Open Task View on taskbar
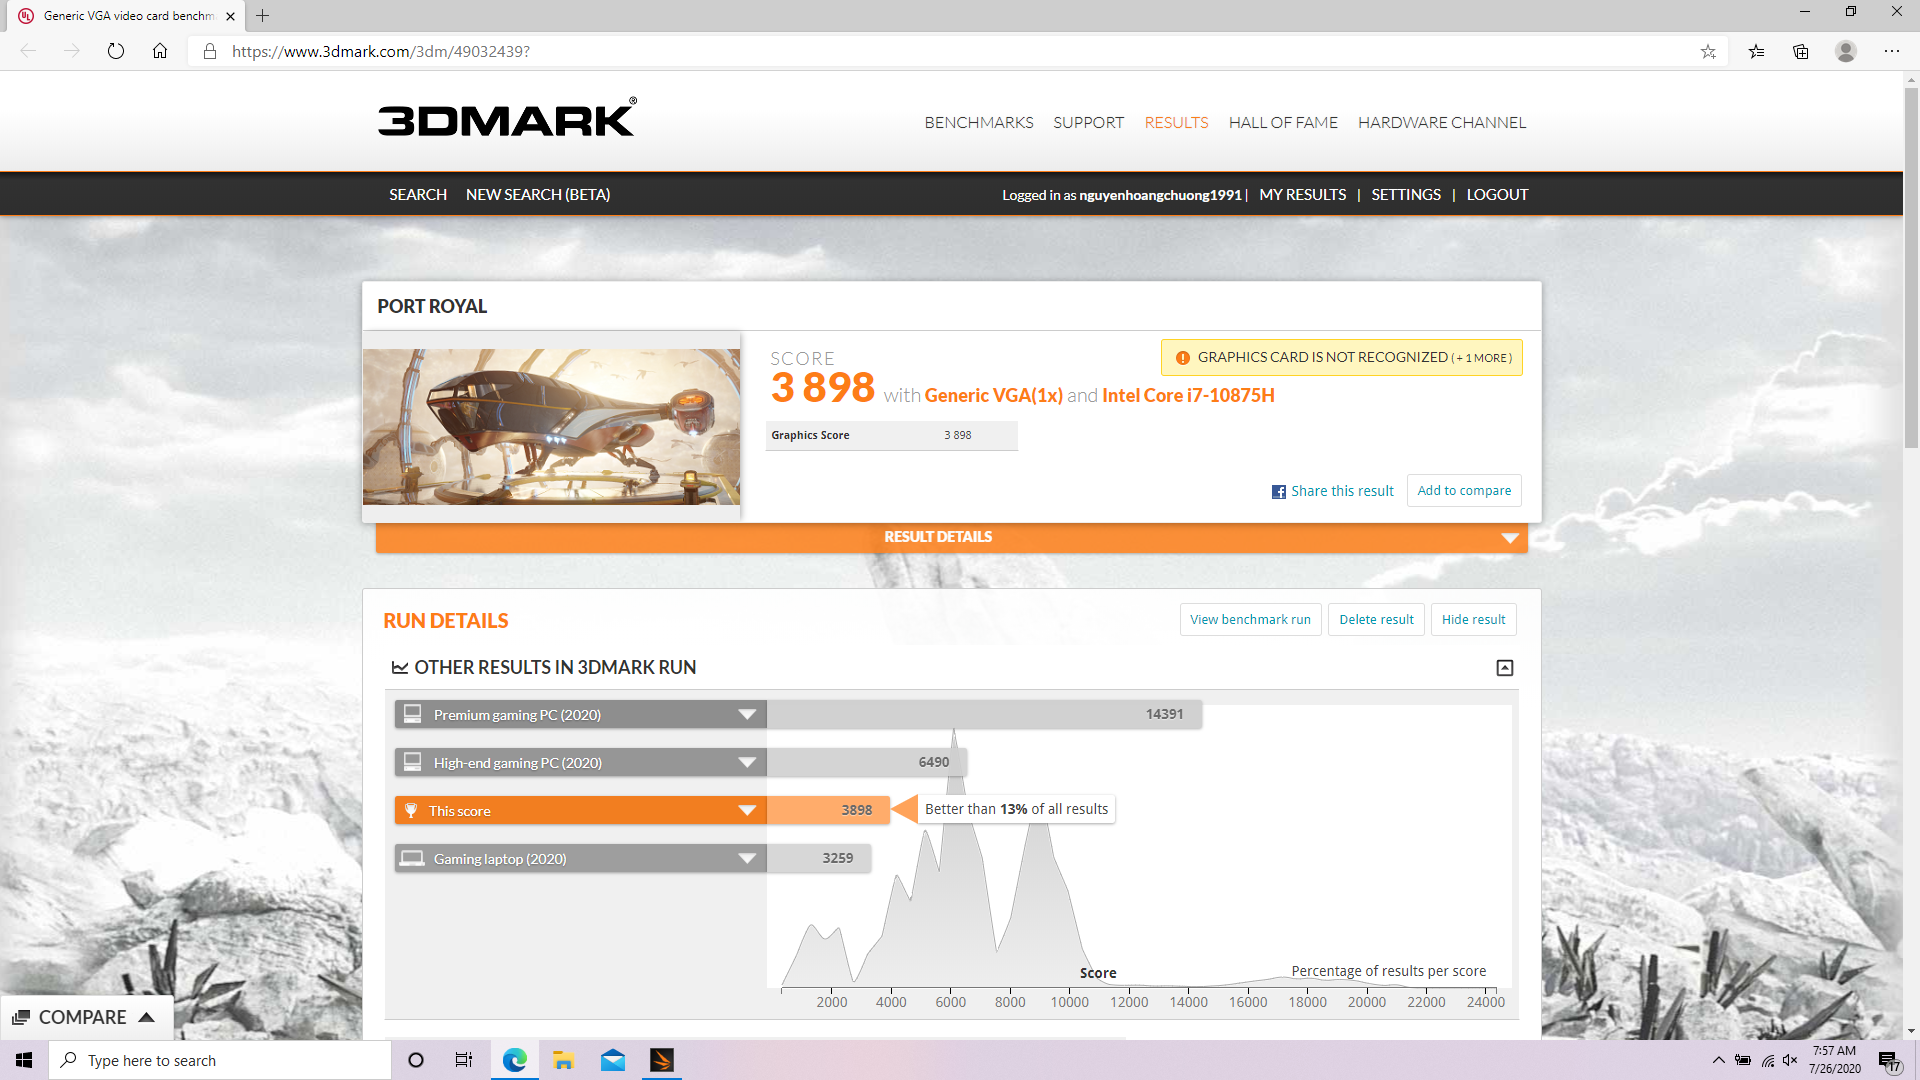The height and width of the screenshot is (1080, 1920). (464, 1060)
